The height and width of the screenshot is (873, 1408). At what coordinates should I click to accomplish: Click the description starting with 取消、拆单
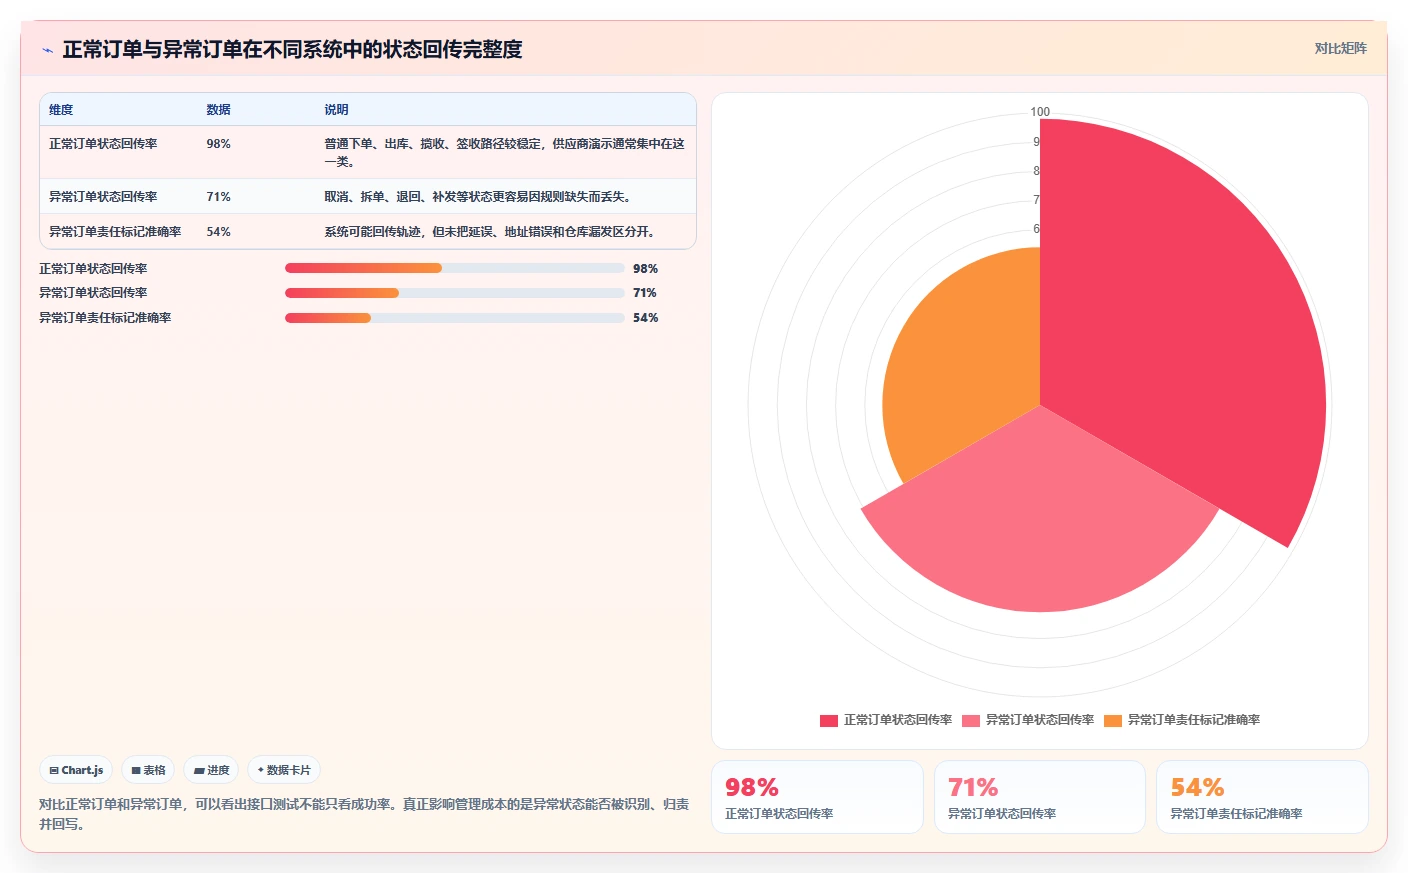(477, 197)
